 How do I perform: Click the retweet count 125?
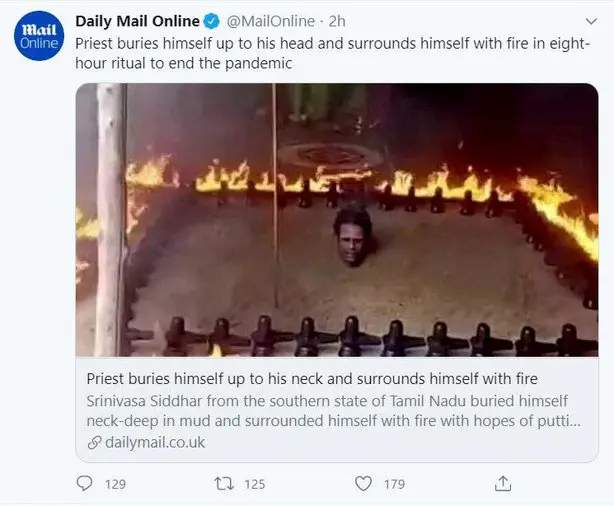(x=254, y=484)
